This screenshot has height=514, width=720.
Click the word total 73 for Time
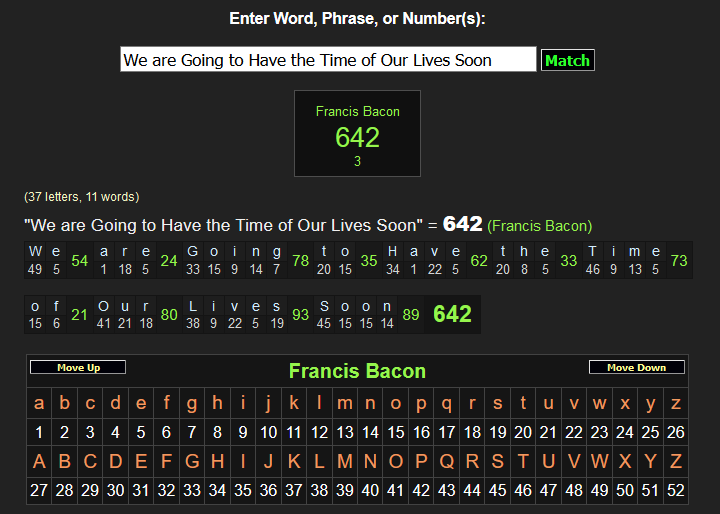tap(679, 261)
